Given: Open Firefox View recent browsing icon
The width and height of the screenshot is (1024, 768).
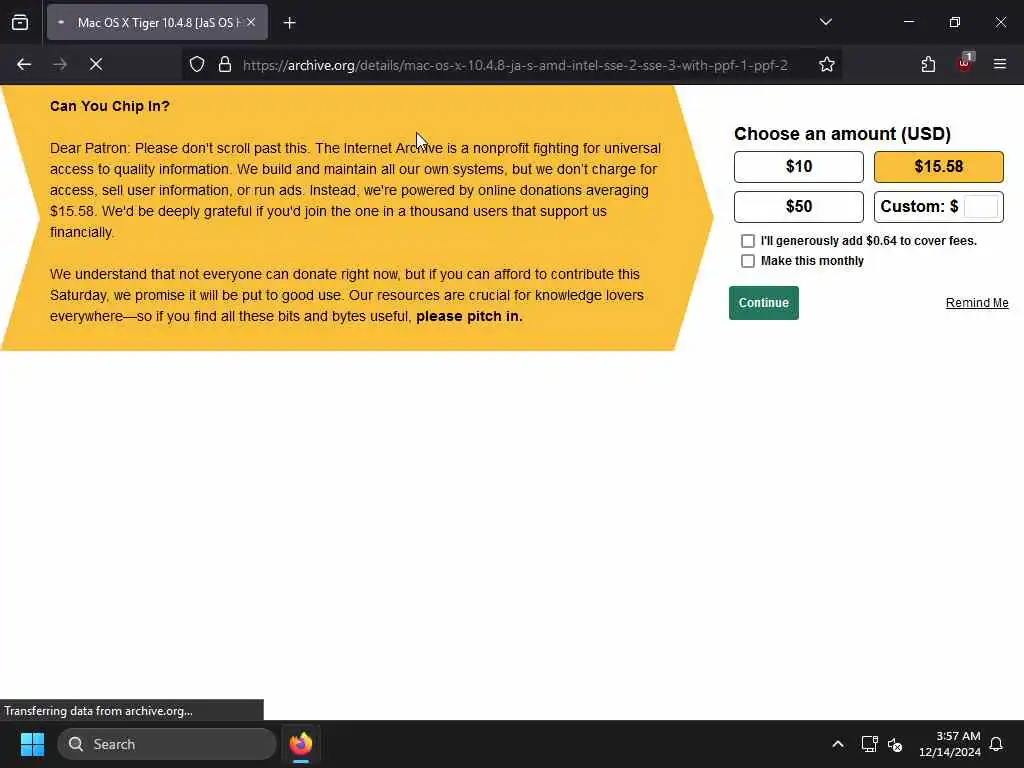Looking at the screenshot, I should pyautogui.click(x=20, y=23).
